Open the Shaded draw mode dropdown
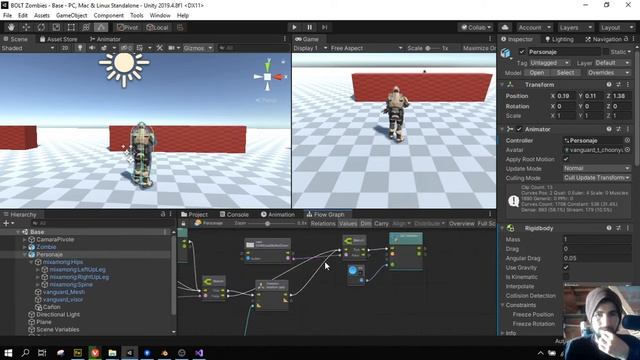The image size is (640, 360). [27, 48]
